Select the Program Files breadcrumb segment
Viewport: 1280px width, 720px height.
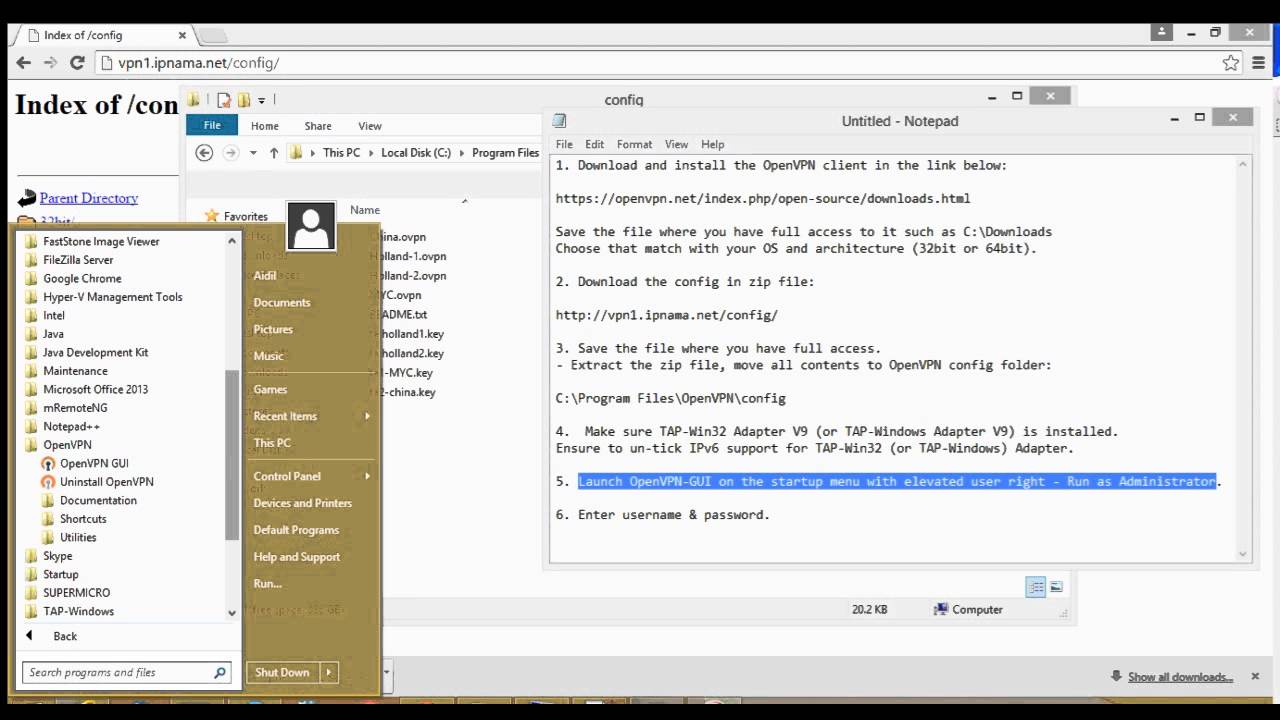tap(505, 153)
